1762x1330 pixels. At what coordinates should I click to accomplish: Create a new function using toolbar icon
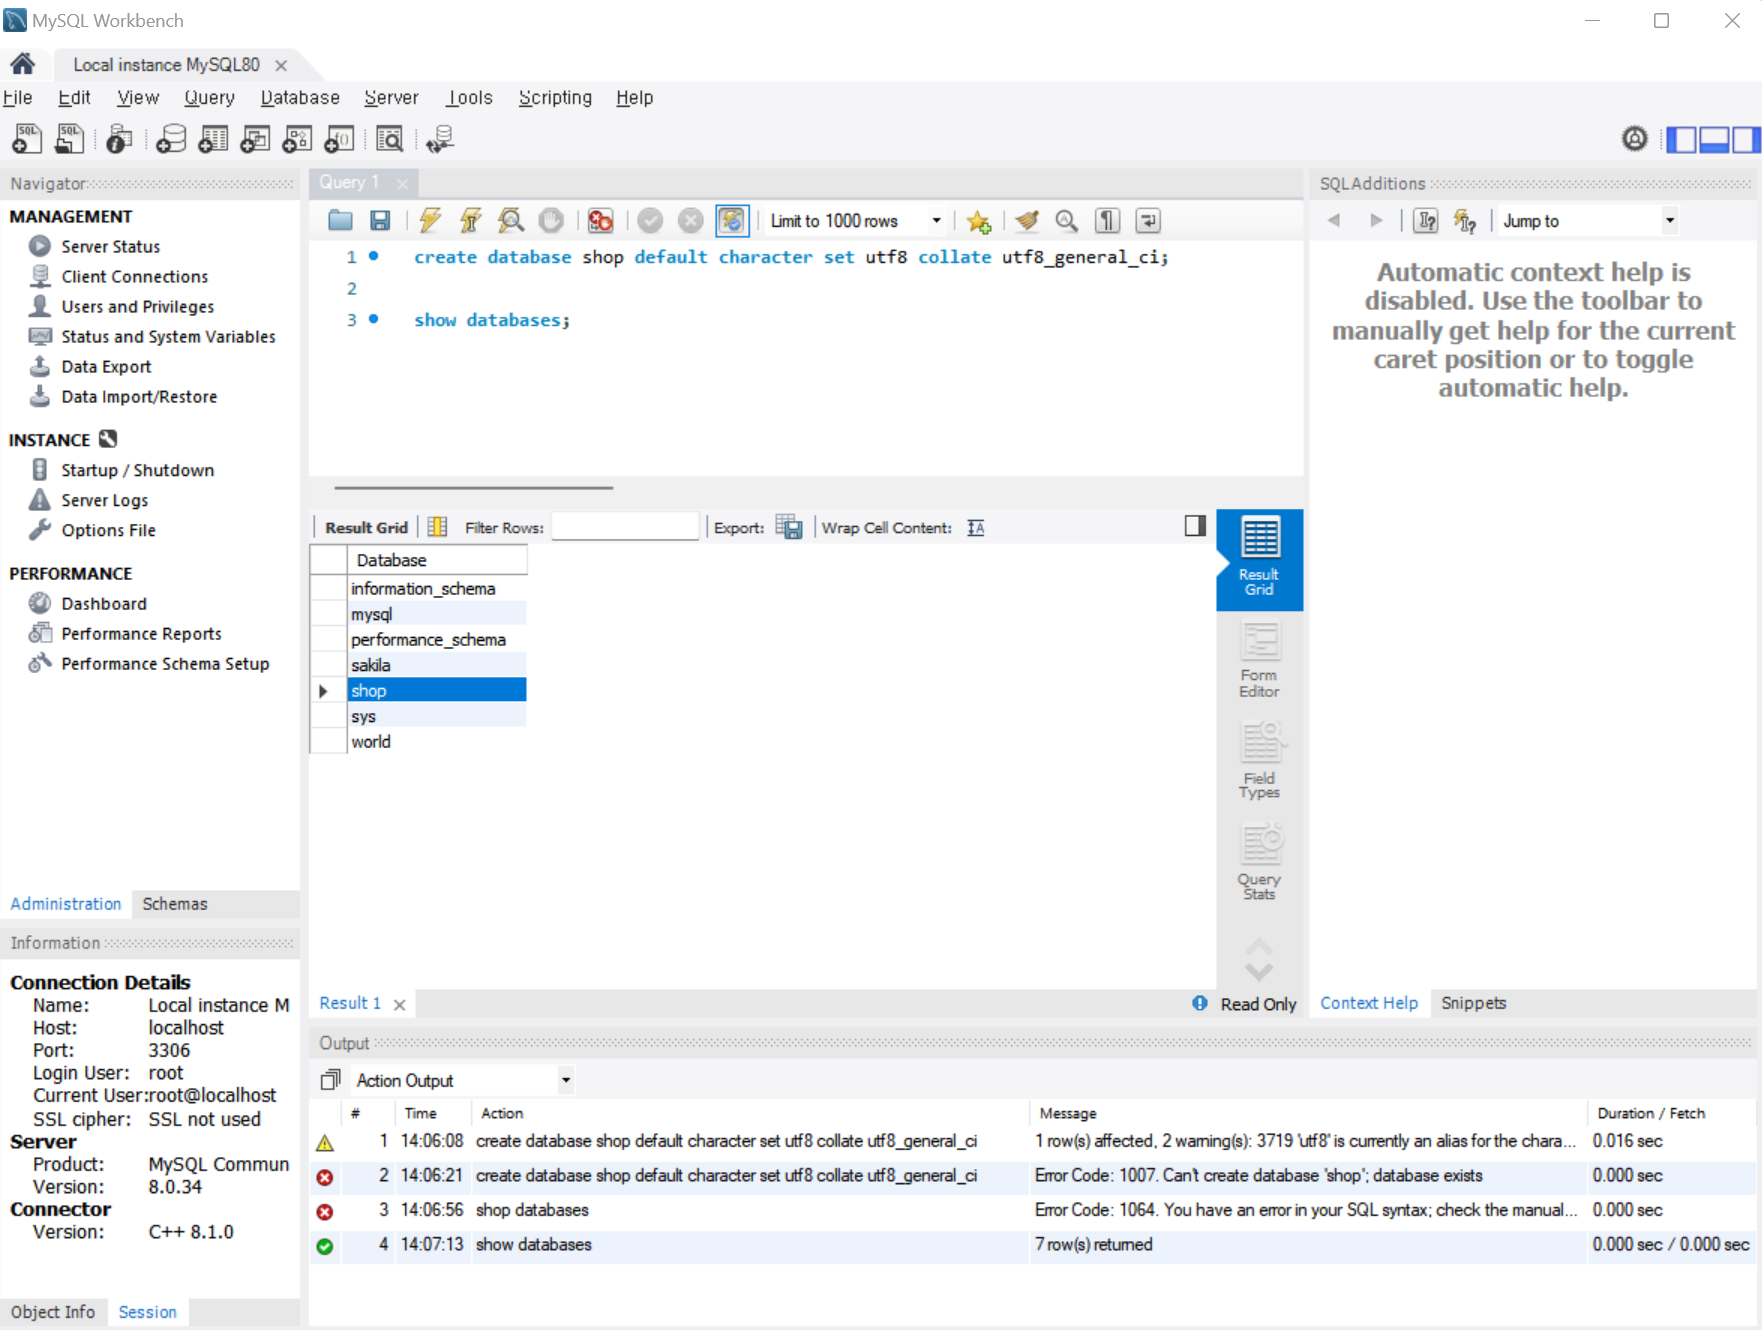pos(339,139)
